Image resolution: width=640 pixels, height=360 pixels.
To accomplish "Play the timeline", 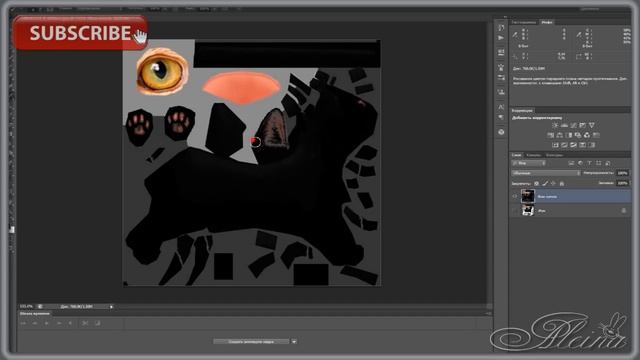I will click(47, 323).
